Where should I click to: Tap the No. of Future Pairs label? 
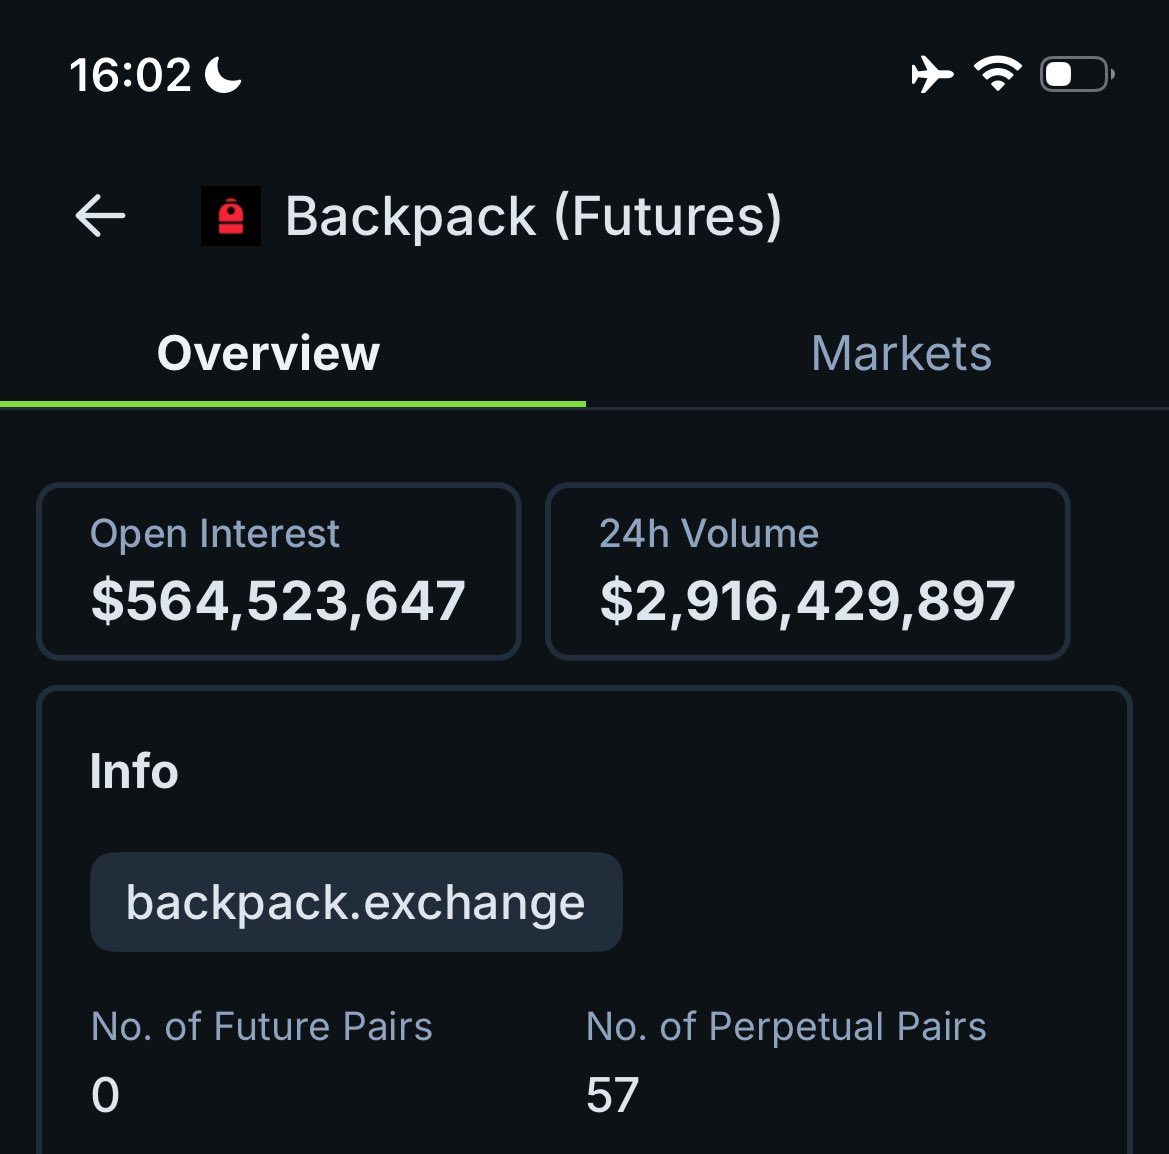point(261,1026)
